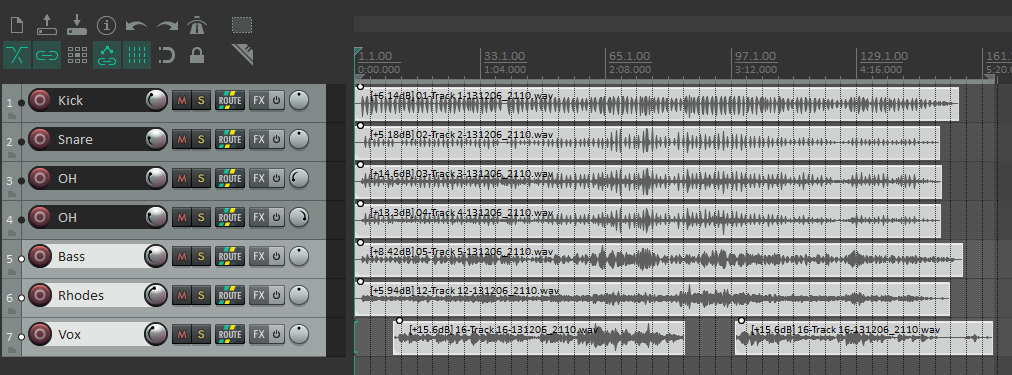The width and height of the screenshot is (1012, 375).
Task: Open FX chain for Rhodes track
Action: point(259,296)
